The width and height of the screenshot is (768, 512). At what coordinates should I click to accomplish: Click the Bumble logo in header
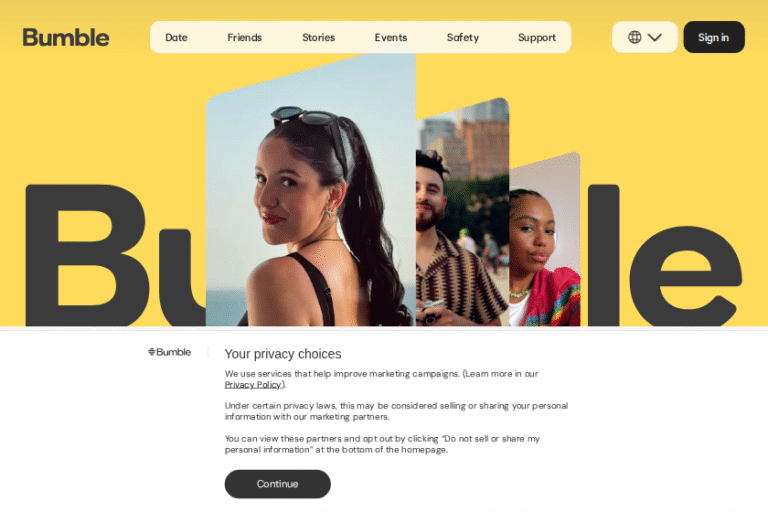click(x=66, y=37)
